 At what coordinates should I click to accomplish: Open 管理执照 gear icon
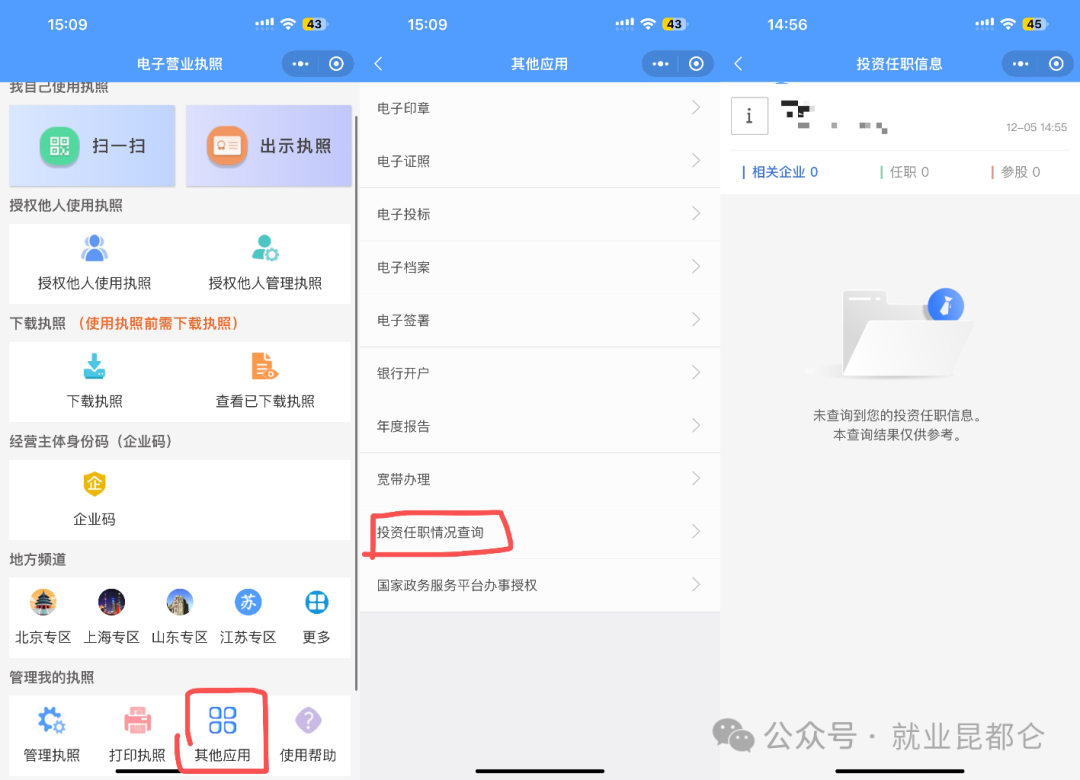click(x=52, y=720)
